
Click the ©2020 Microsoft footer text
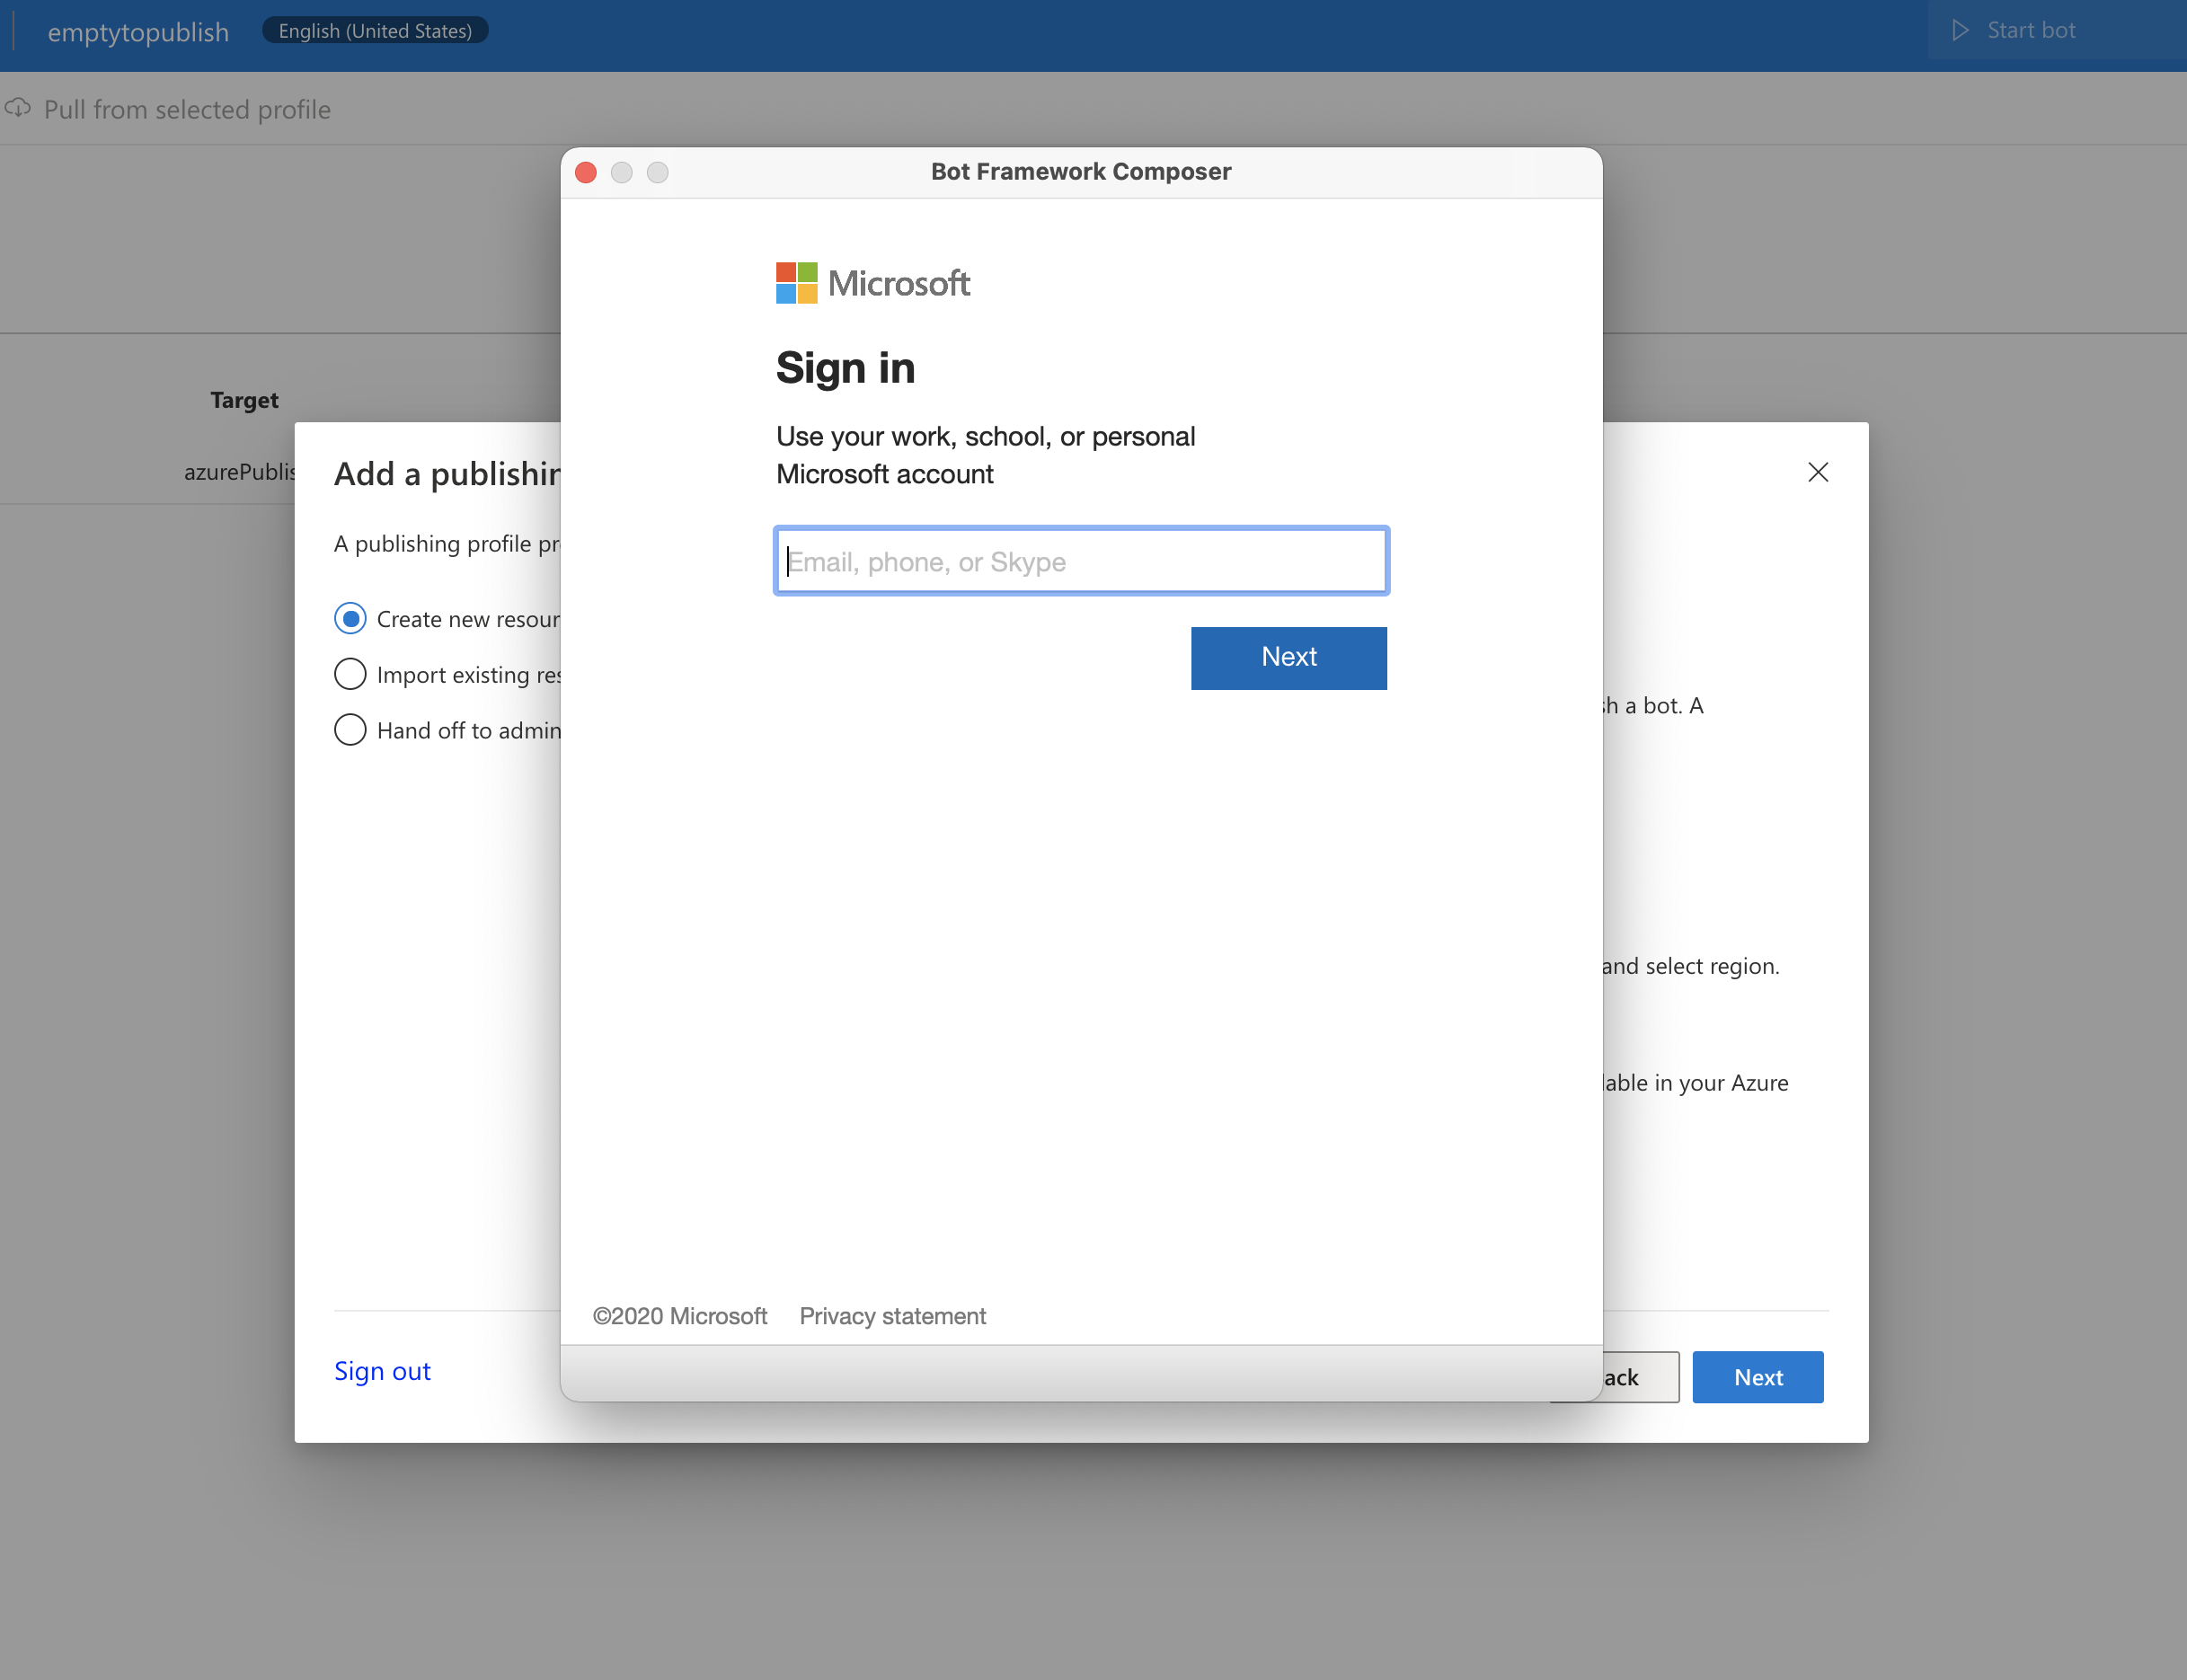pyautogui.click(x=679, y=1316)
